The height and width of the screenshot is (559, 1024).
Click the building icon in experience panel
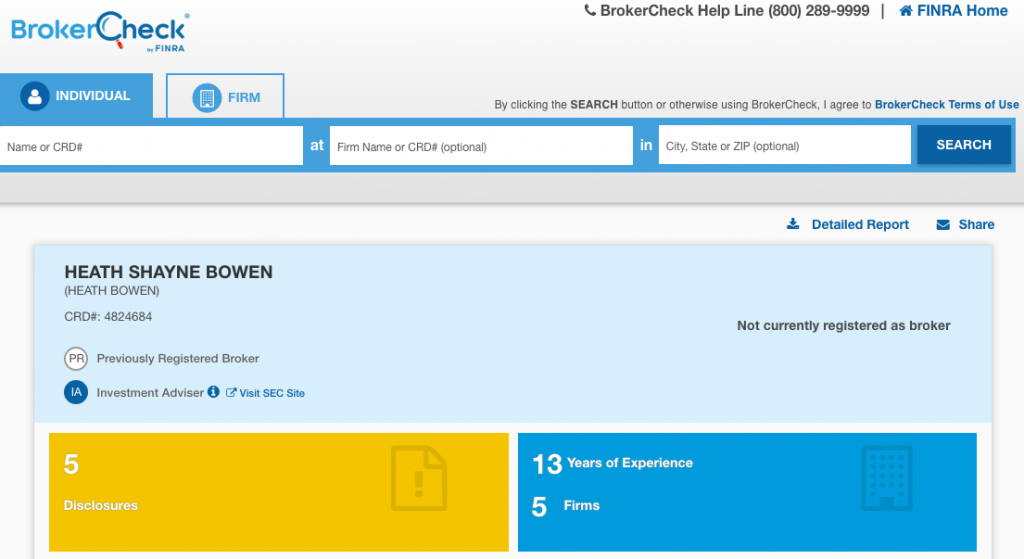point(887,478)
